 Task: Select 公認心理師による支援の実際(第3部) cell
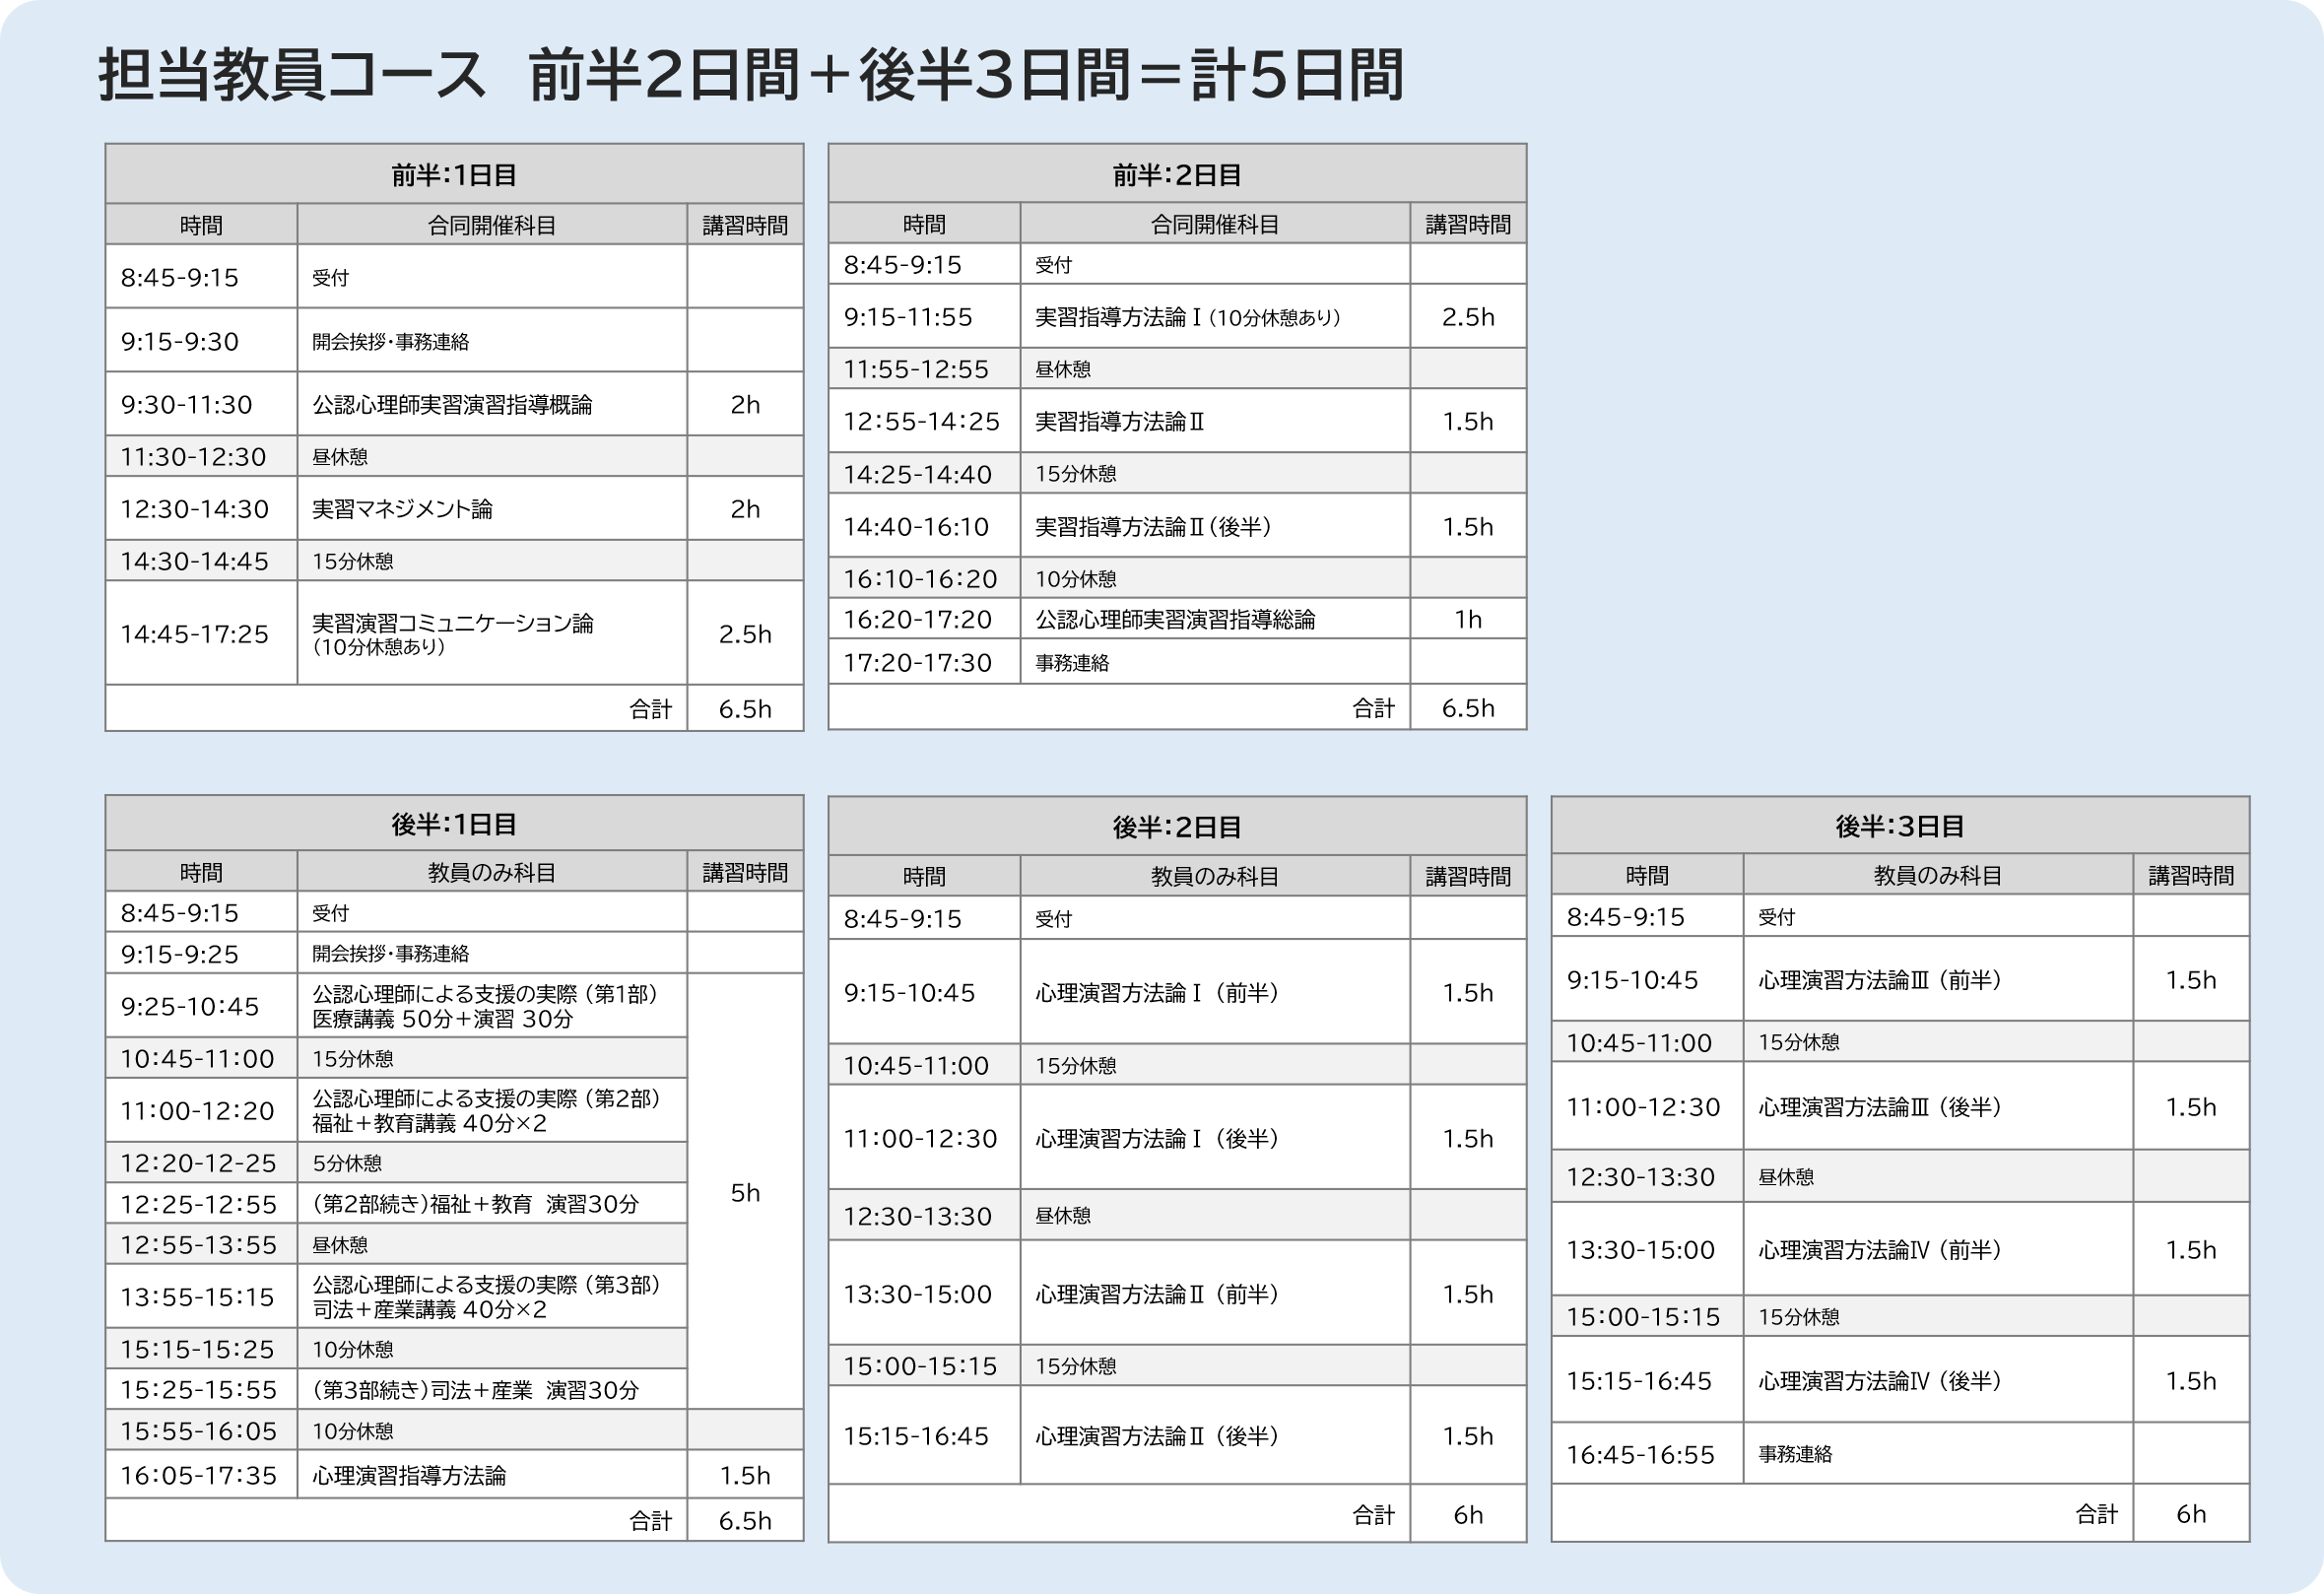pos(492,1296)
